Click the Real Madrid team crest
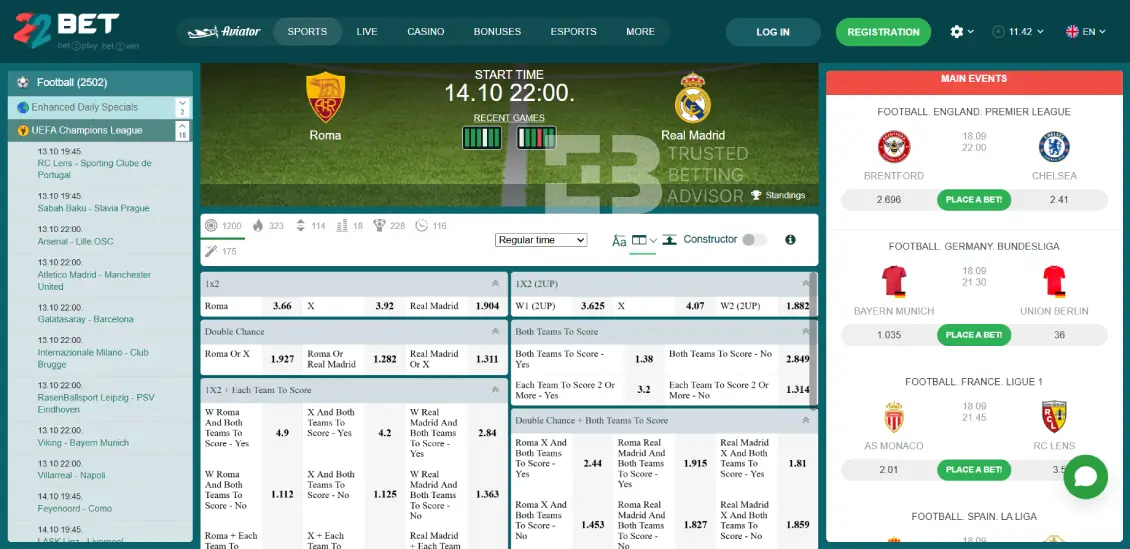The width and height of the screenshot is (1130, 549). [x=693, y=97]
